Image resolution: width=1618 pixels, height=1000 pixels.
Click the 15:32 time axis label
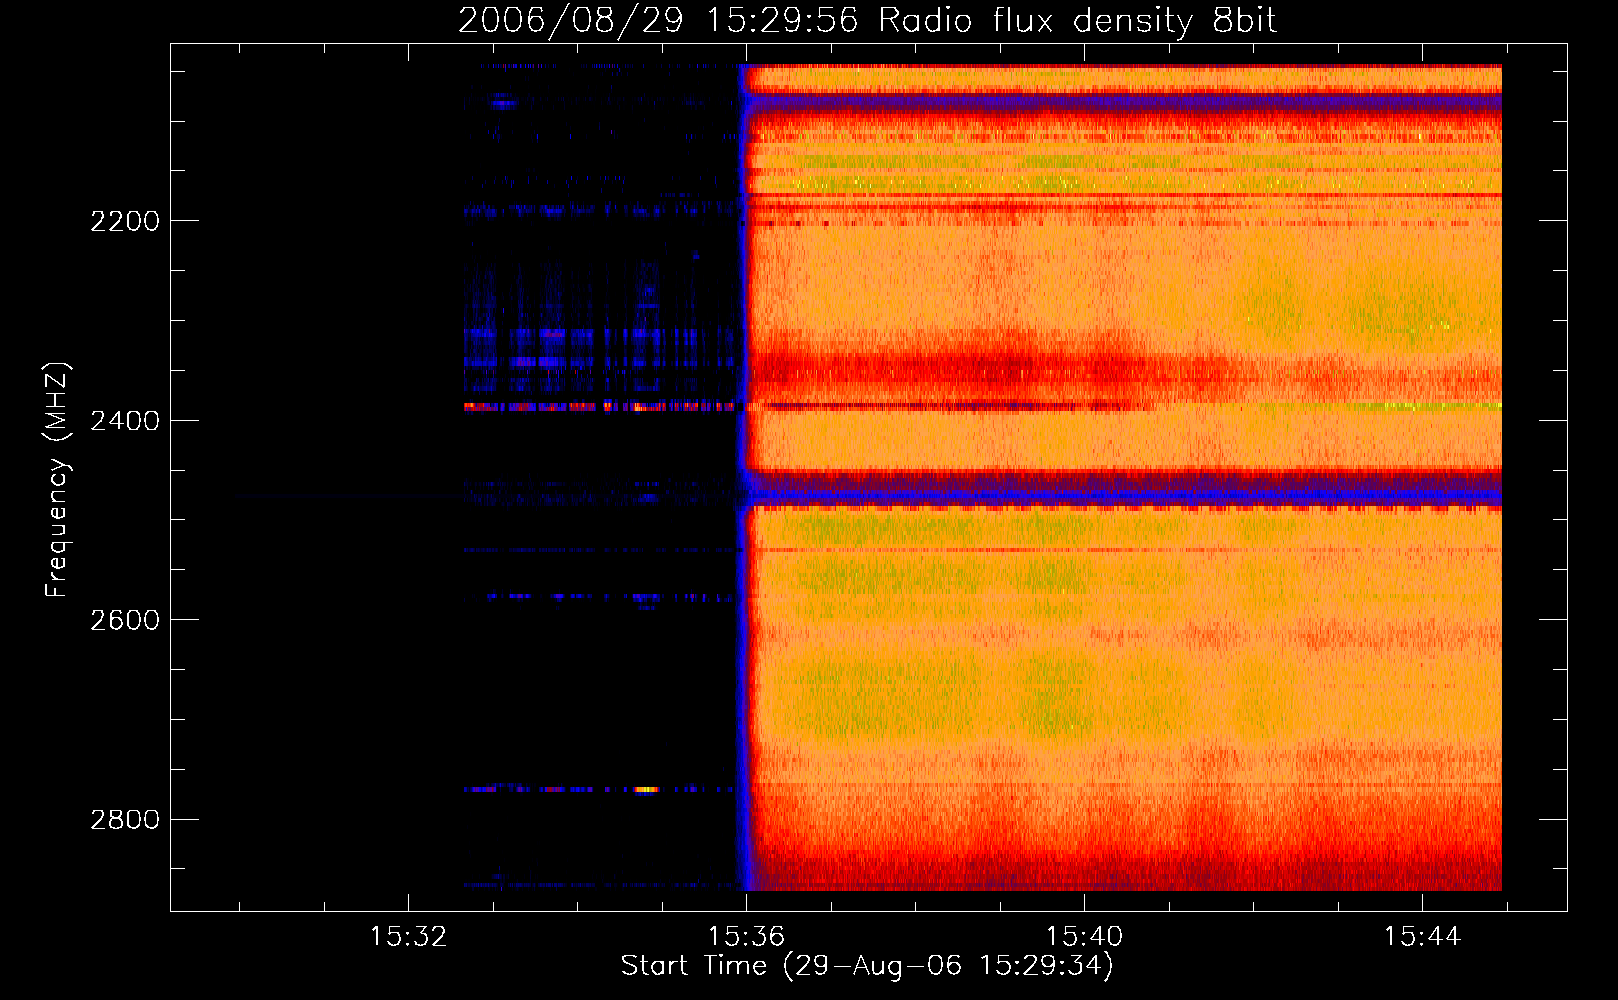tap(408, 937)
